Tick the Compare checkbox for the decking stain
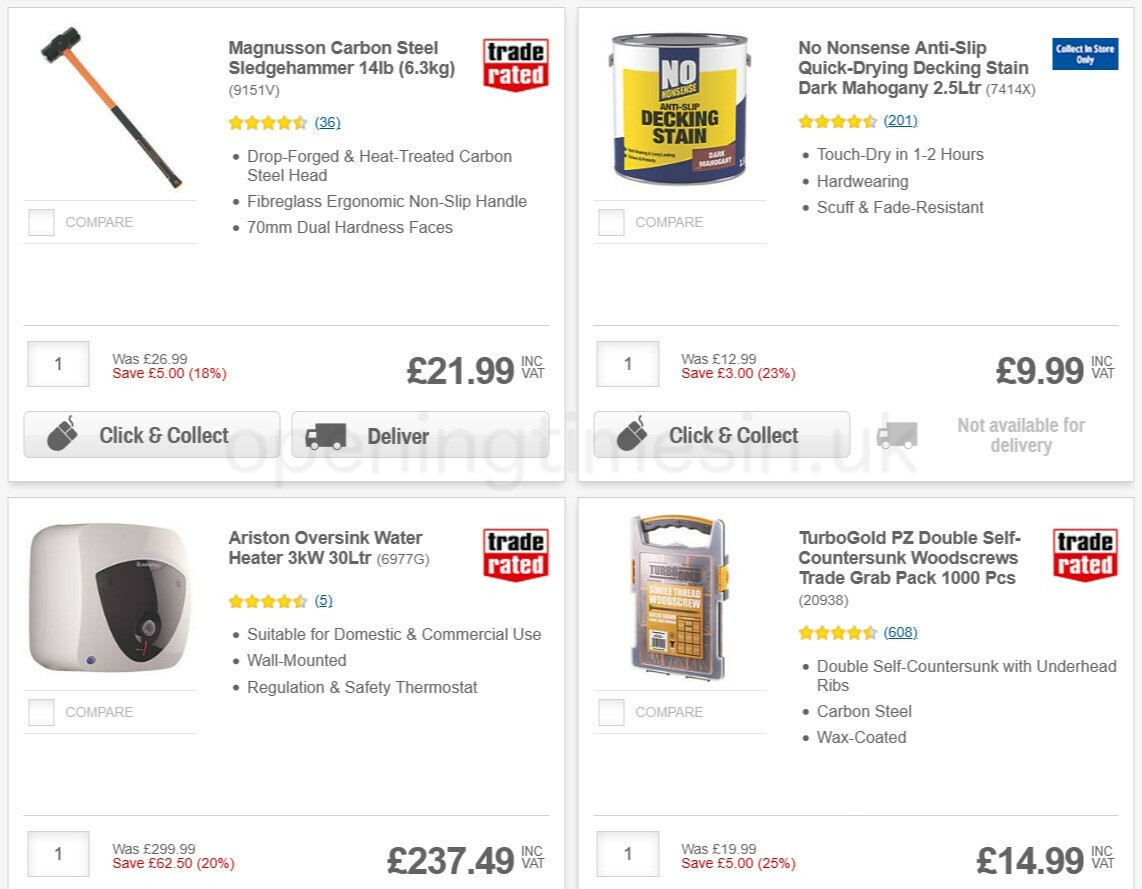The image size is (1142, 889). [x=610, y=222]
